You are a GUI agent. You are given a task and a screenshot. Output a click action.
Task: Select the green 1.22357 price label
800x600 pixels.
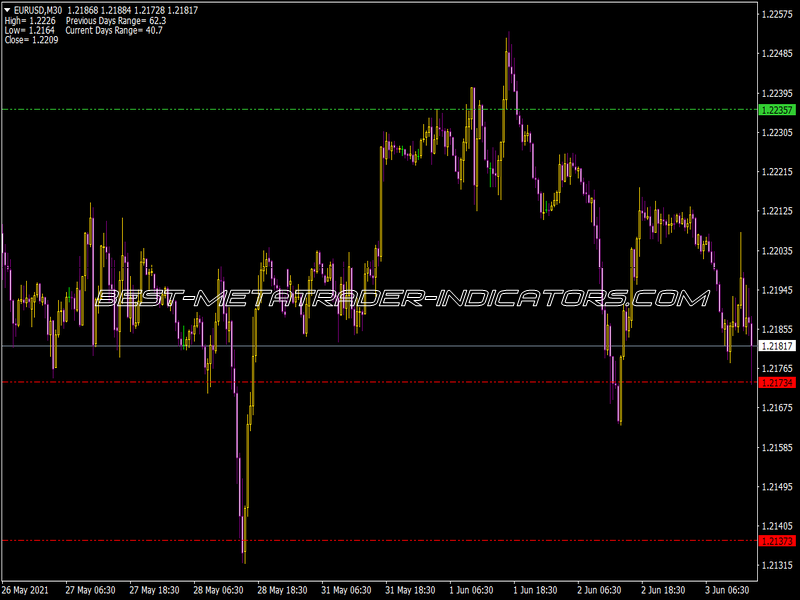pos(777,110)
